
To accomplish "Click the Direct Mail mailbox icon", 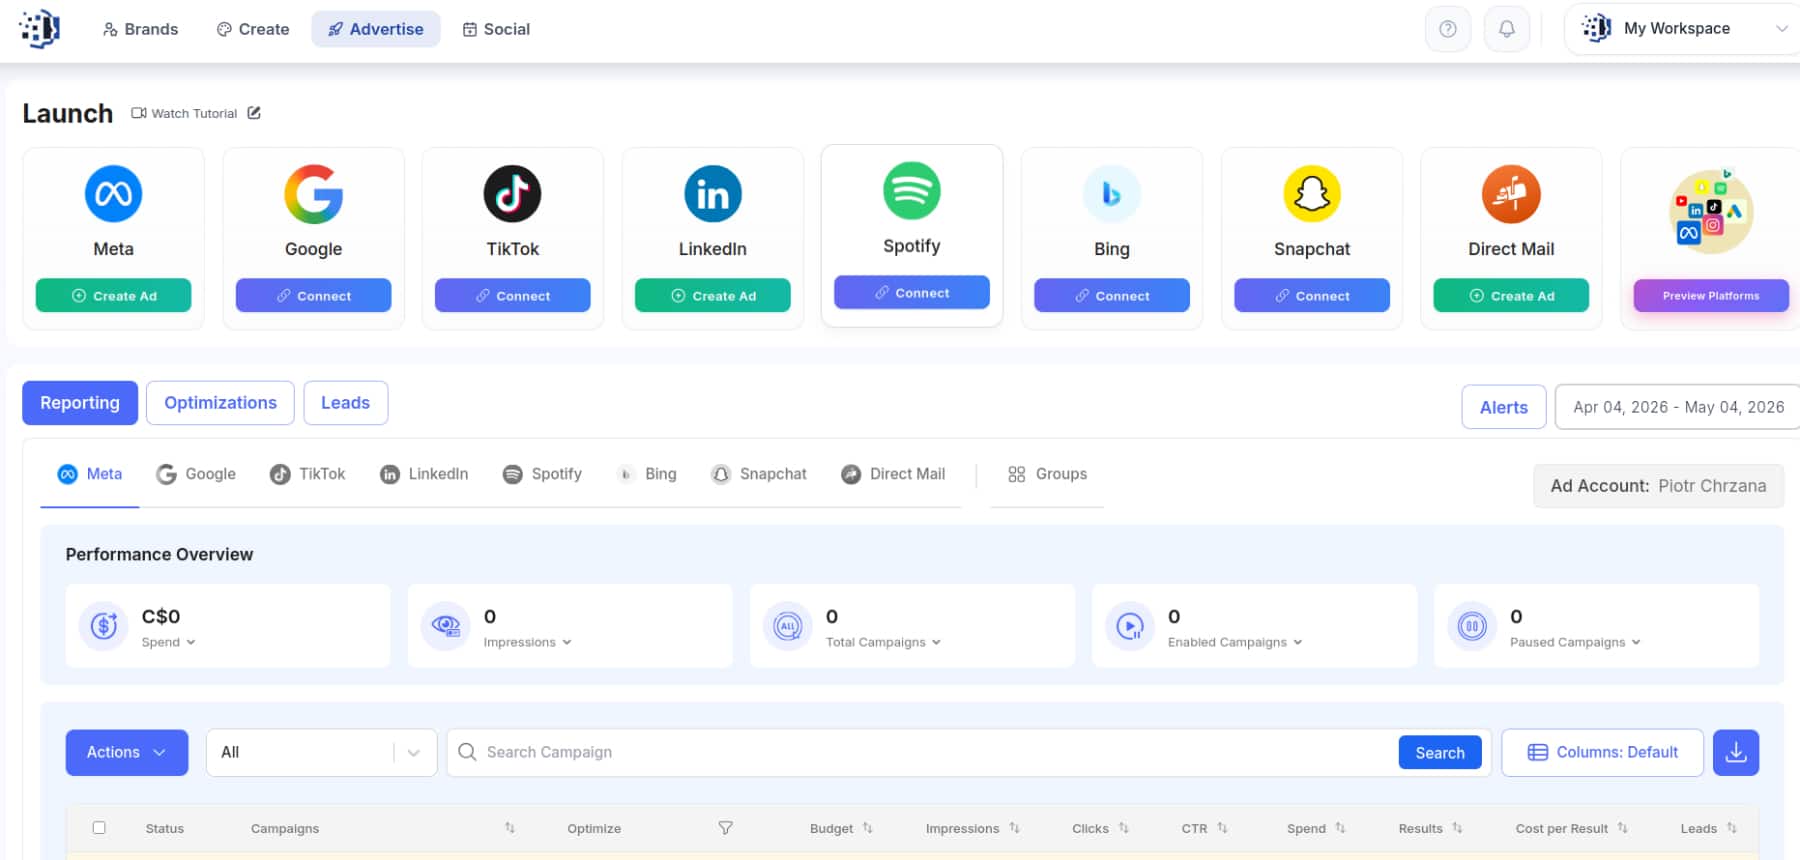I will point(1510,193).
